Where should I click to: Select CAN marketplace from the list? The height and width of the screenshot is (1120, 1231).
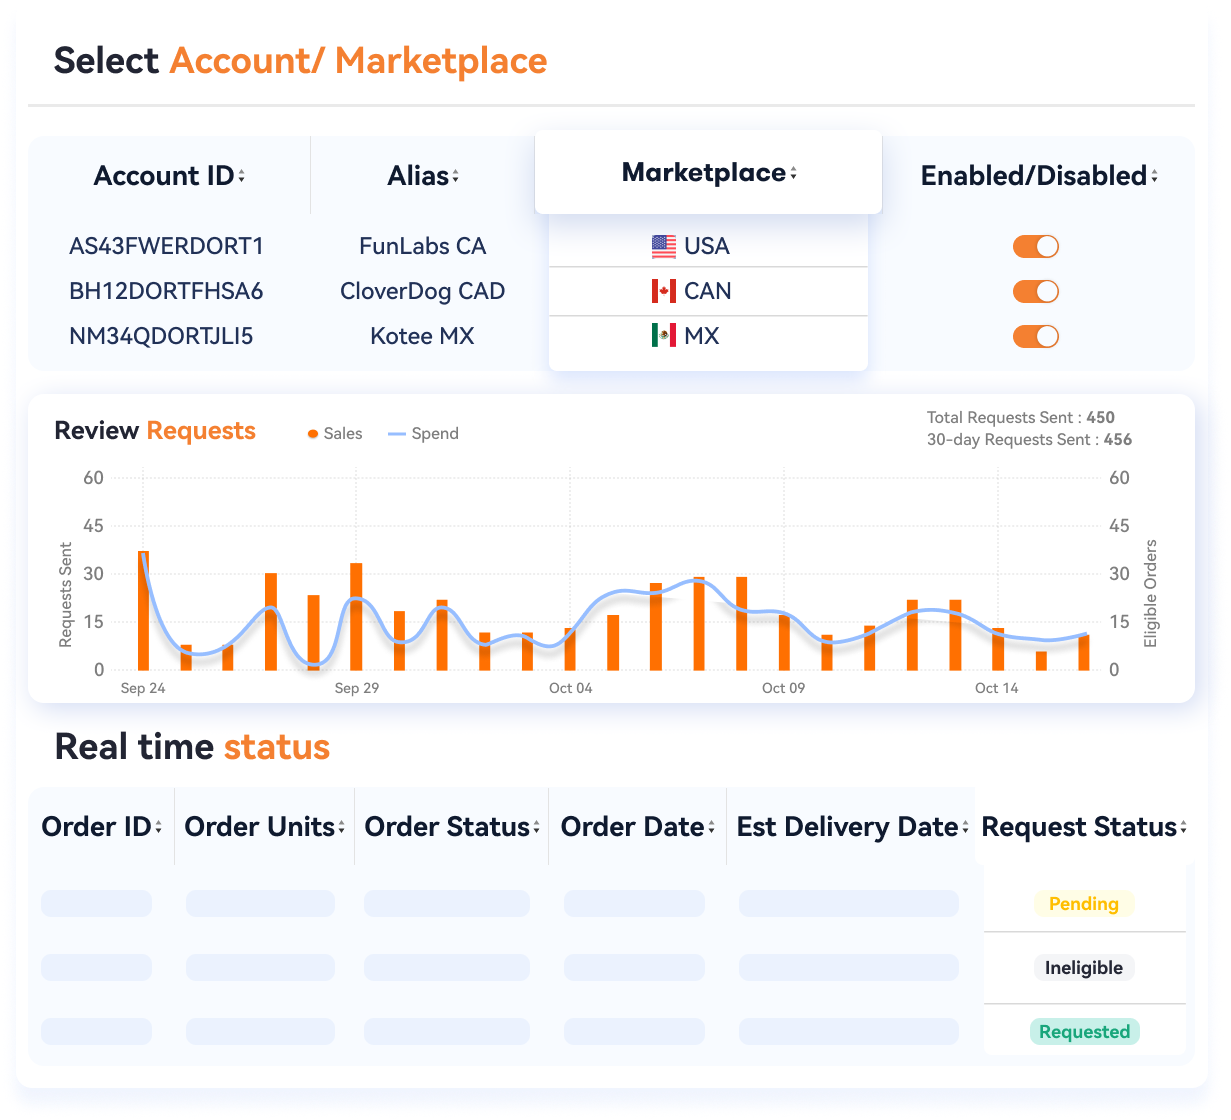pos(707,291)
